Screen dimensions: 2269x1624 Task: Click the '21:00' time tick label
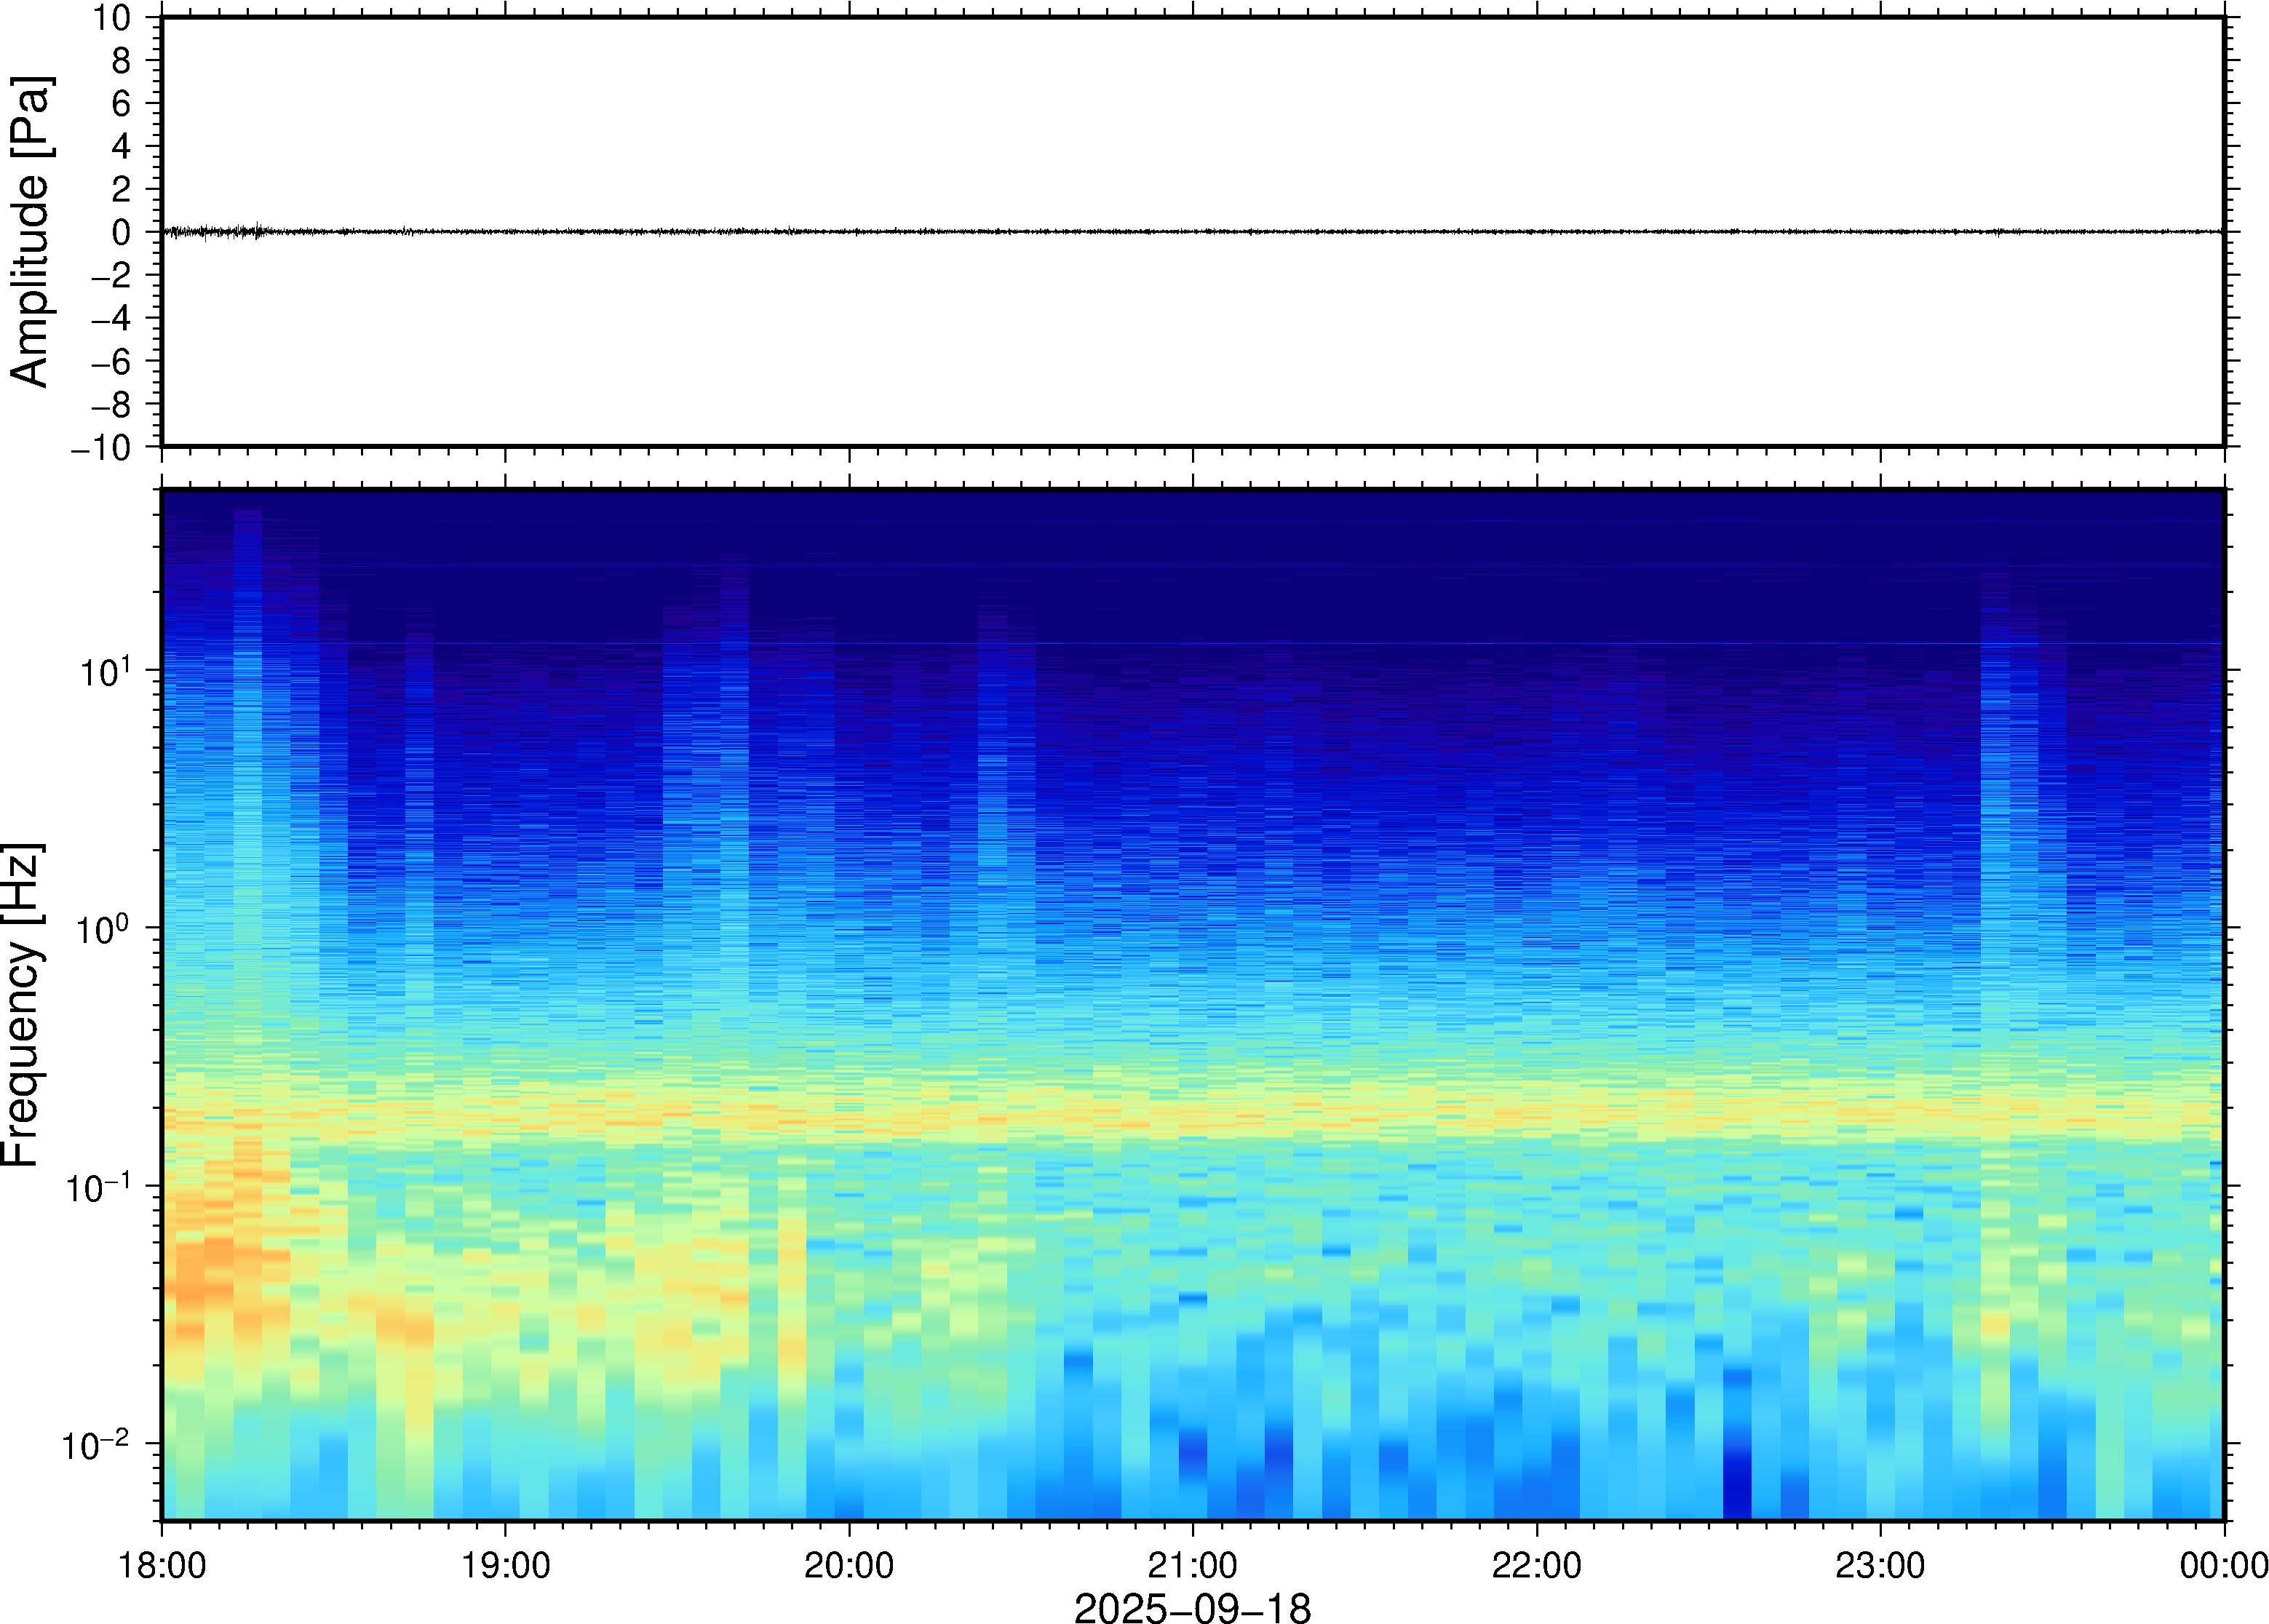pyautogui.click(x=1192, y=1565)
